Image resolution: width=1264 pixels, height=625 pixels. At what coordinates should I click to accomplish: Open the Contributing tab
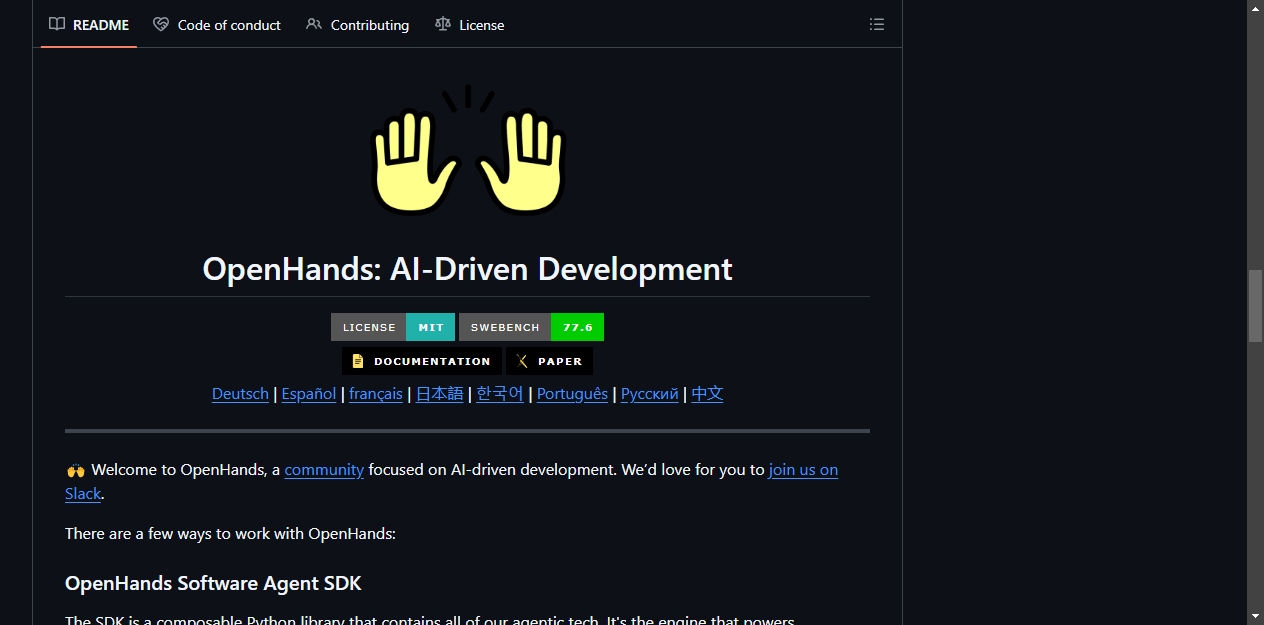358,25
